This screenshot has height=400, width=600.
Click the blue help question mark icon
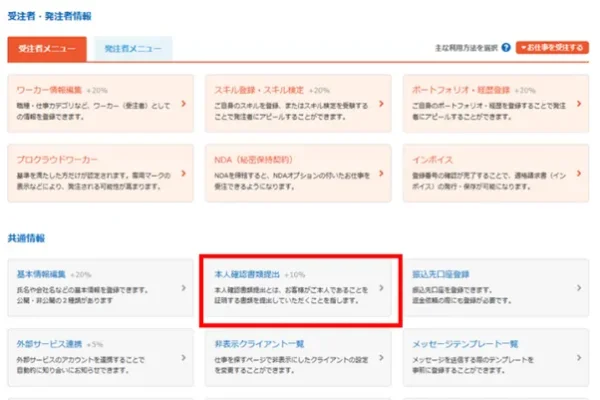pos(506,47)
